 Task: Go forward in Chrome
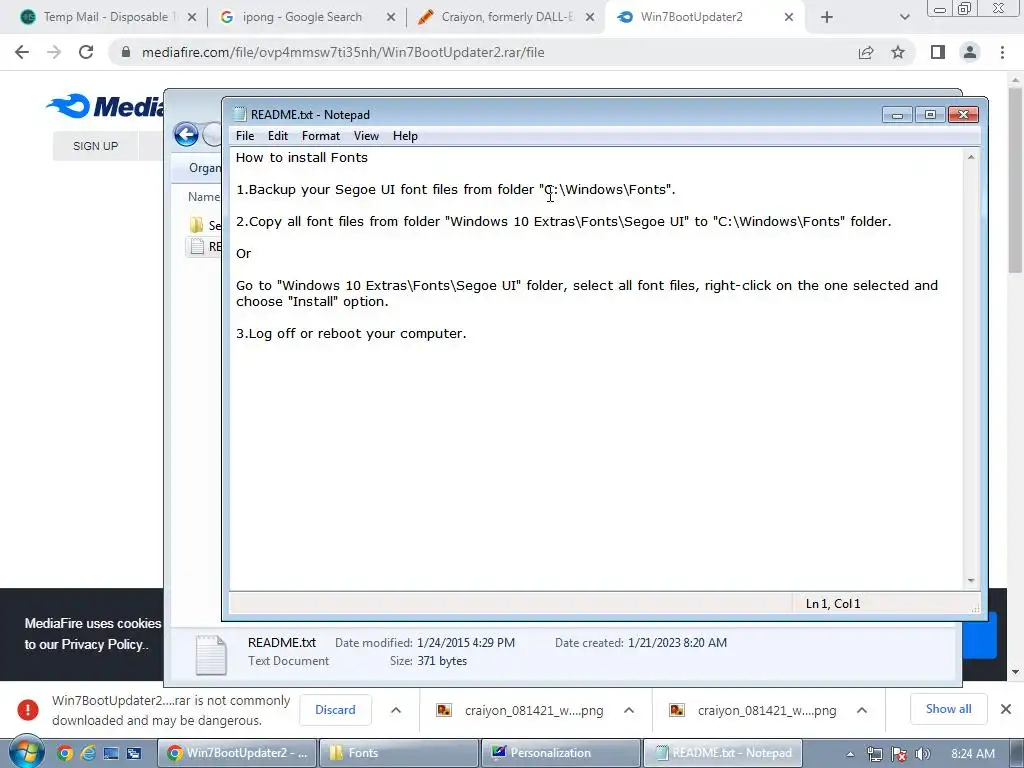[x=54, y=52]
